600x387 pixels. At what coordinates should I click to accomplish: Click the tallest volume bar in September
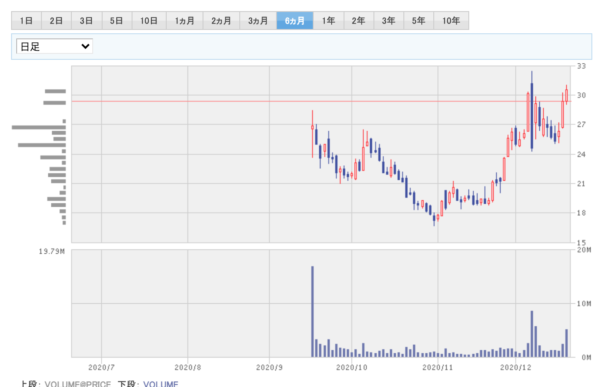tap(312, 312)
